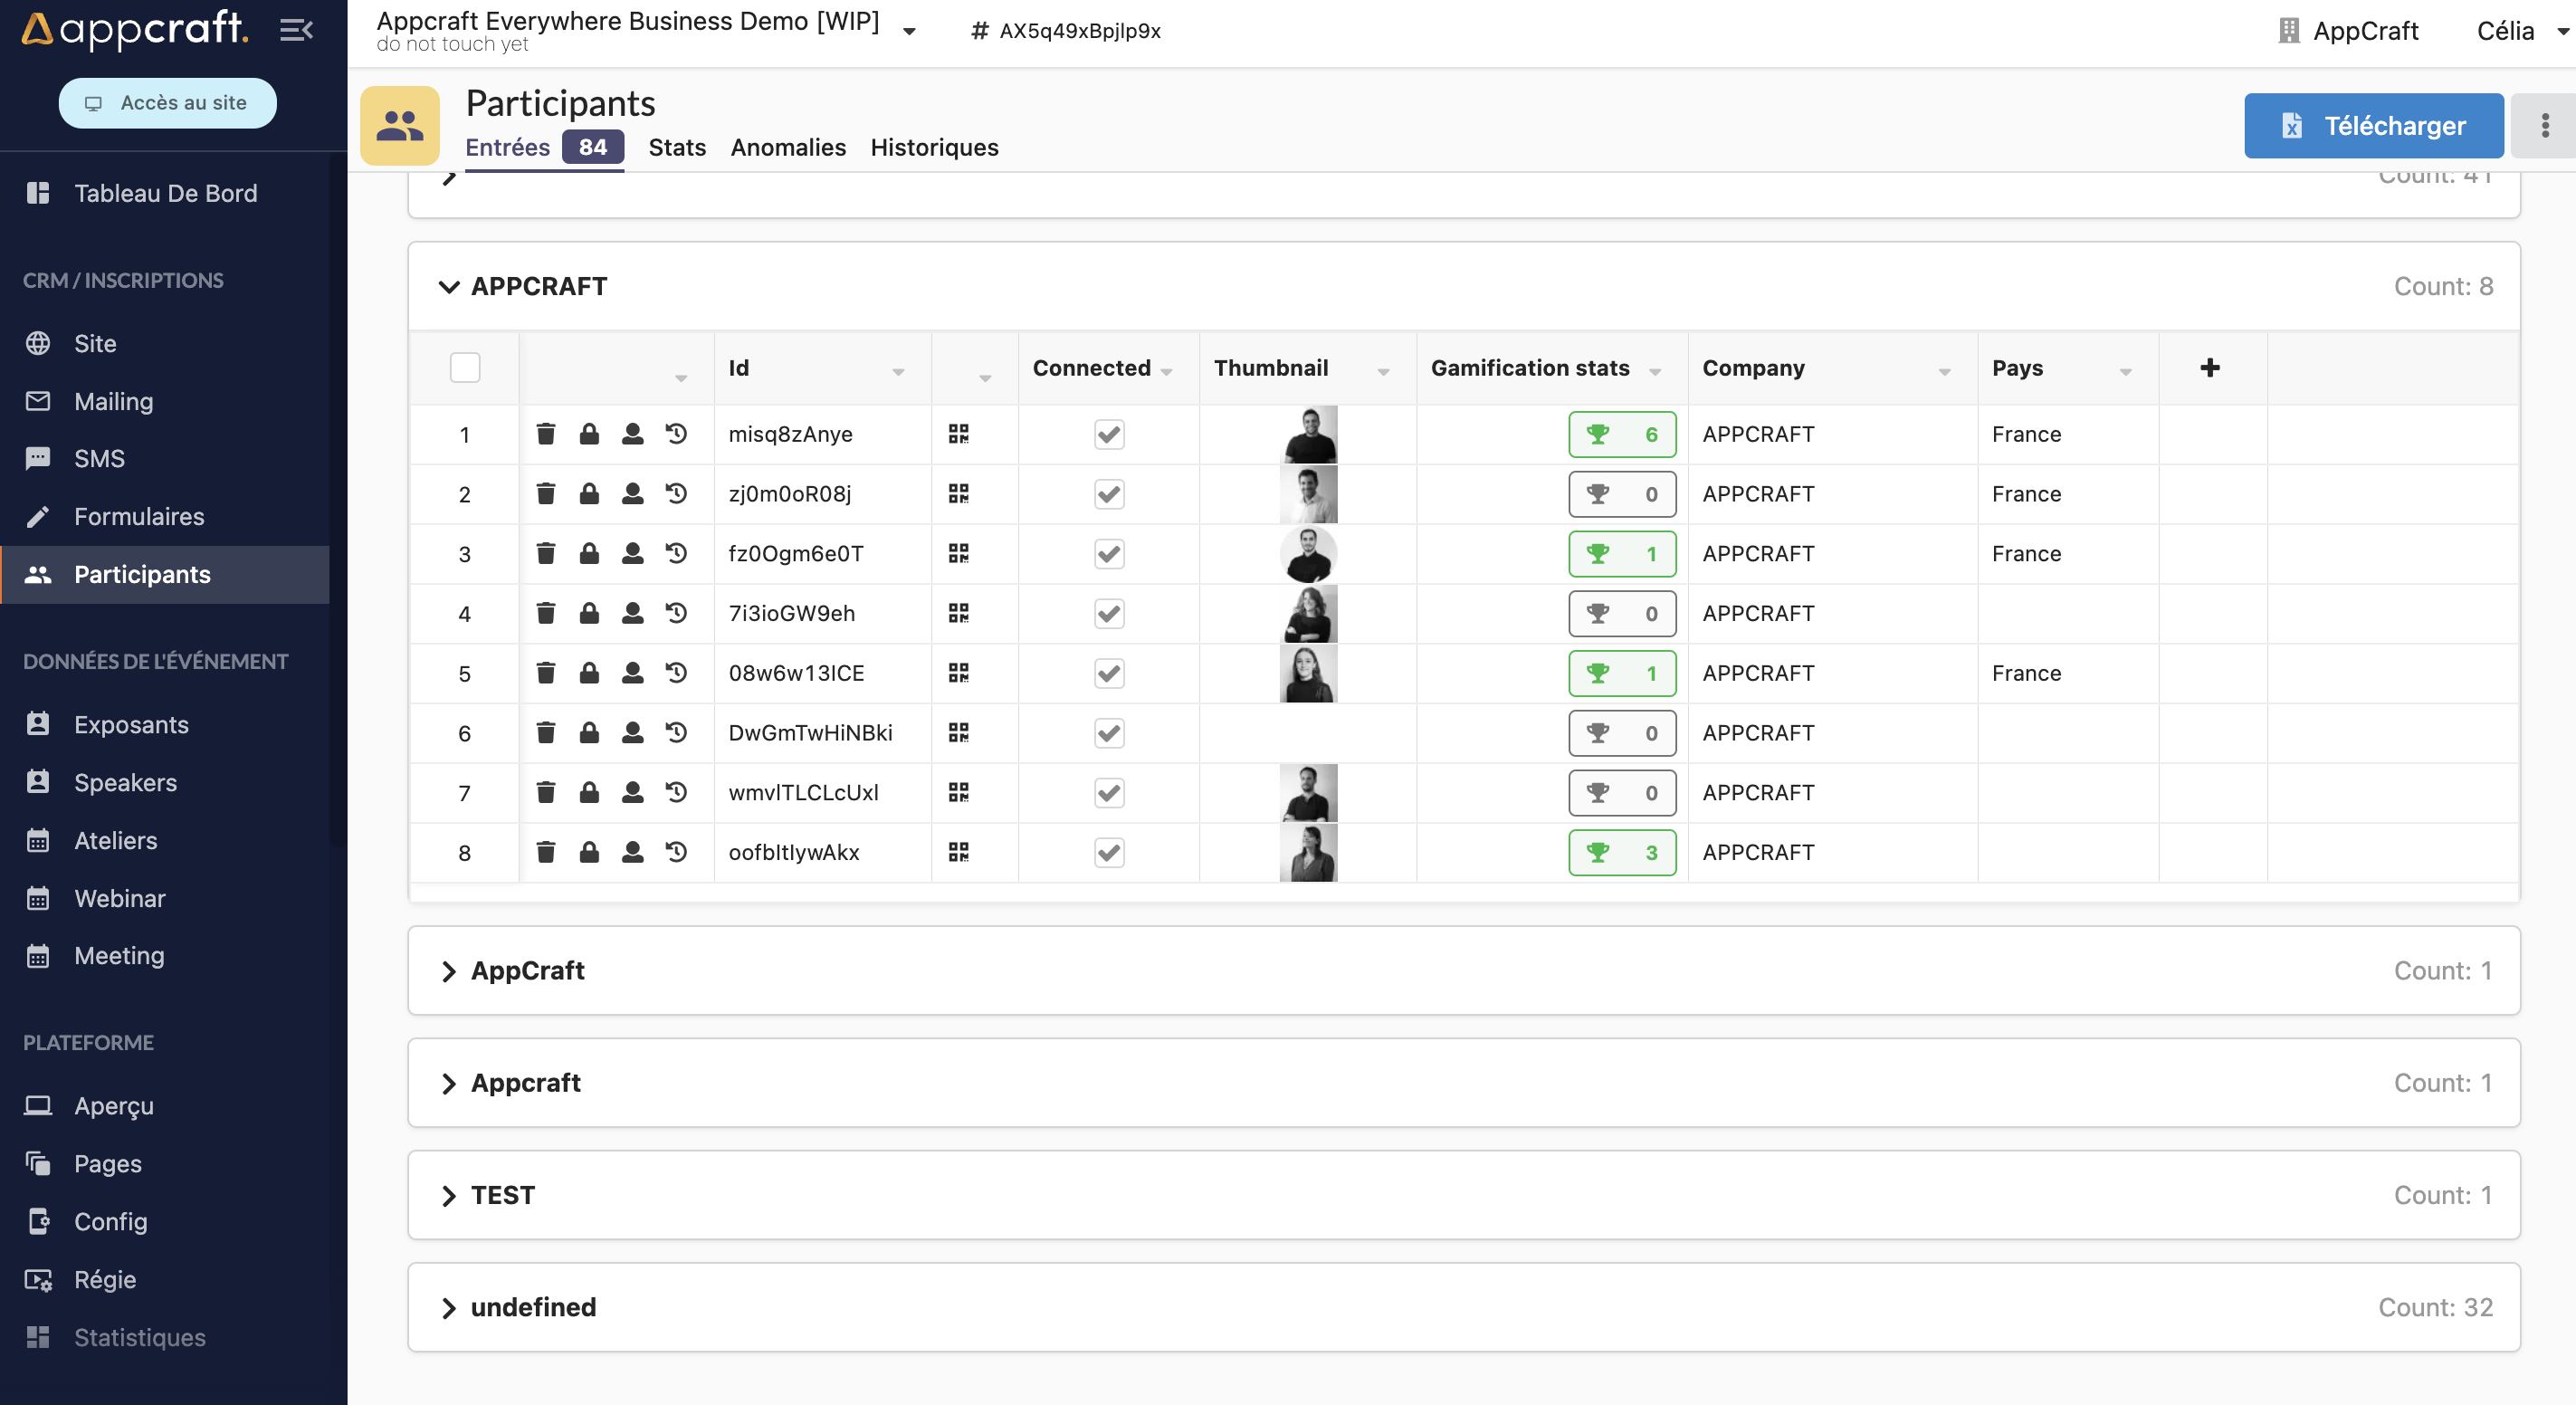Toggle the Connected checkbox in row 8
The image size is (2576, 1405).
(x=1109, y=852)
